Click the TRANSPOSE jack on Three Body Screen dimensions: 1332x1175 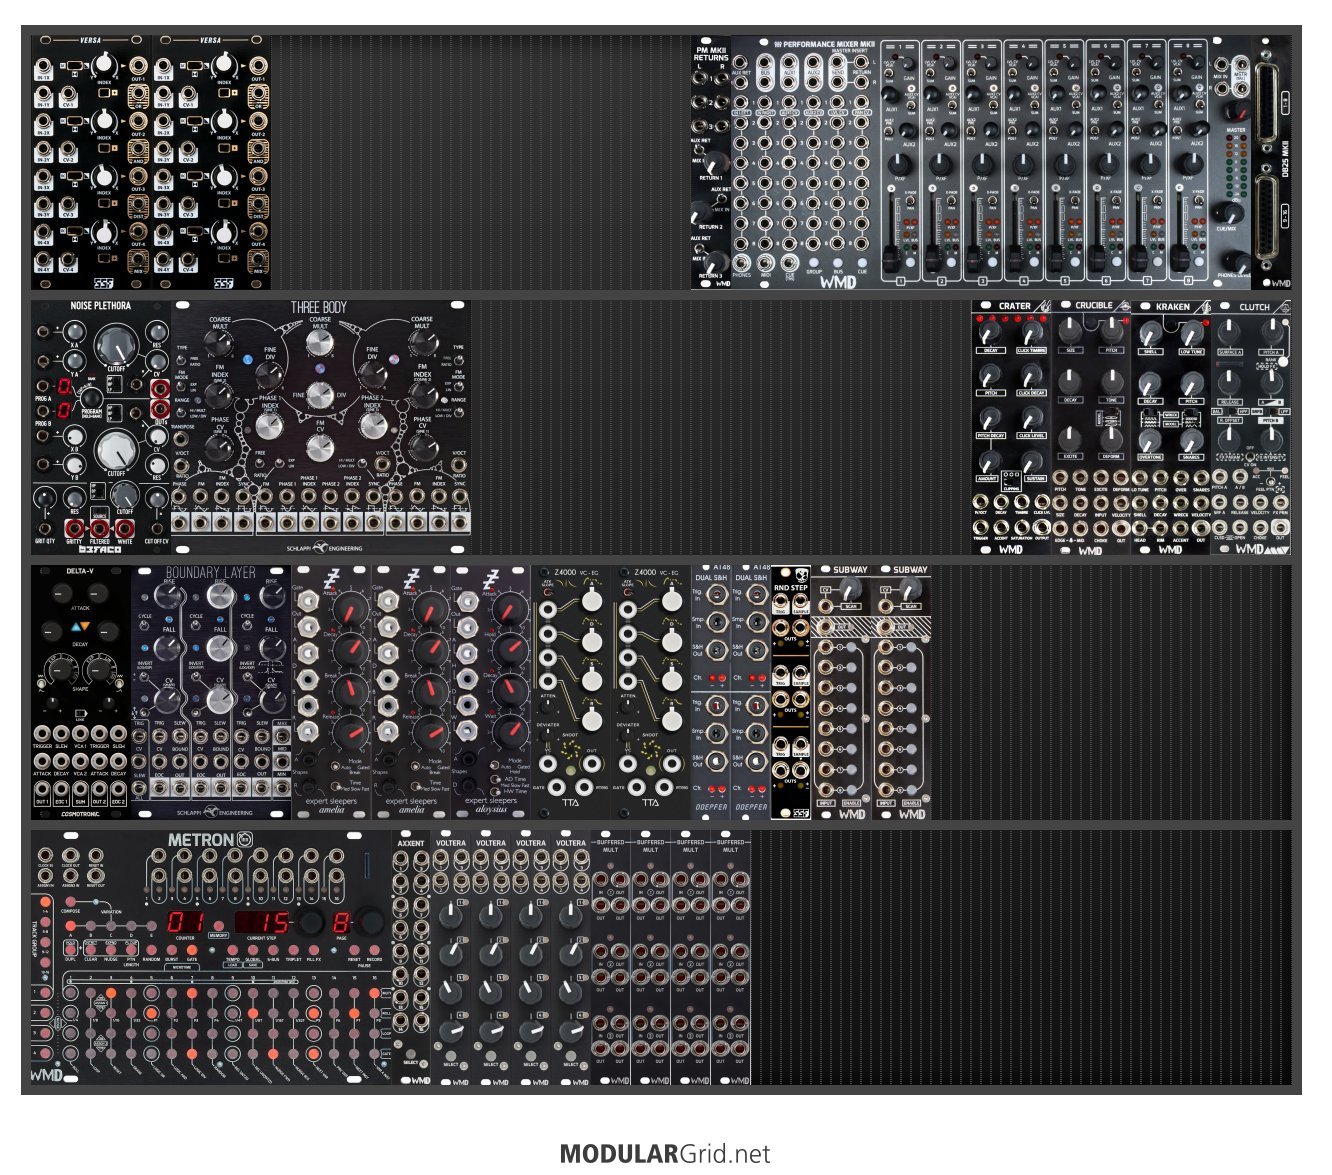pyautogui.click(x=181, y=440)
